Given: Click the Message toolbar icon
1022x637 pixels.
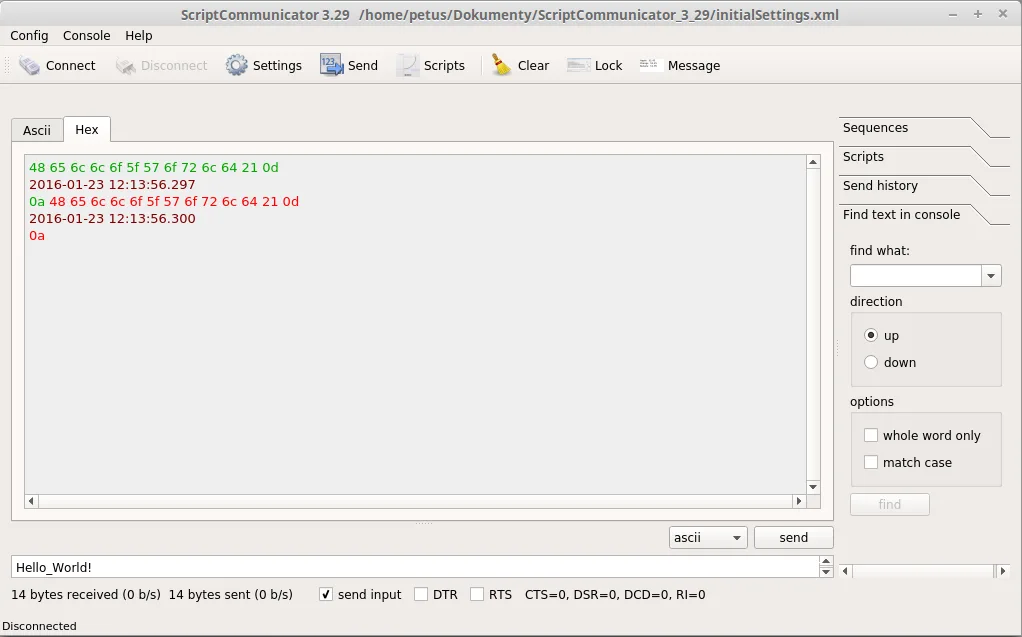Looking at the screenshot, I should coord(651,65).
